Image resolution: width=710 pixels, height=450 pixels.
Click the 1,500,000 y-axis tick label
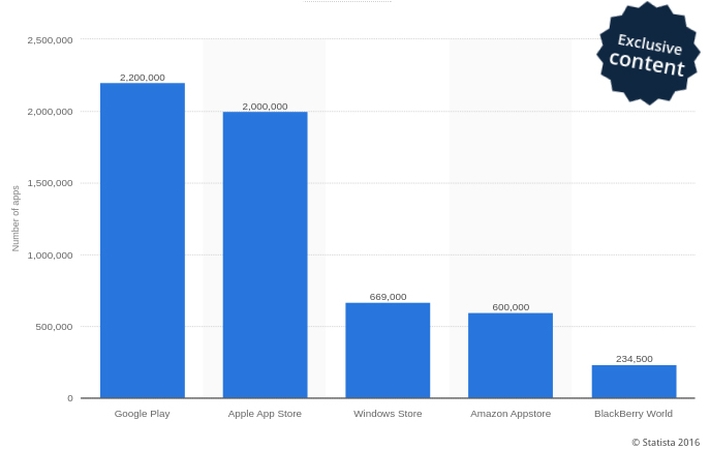(x=50, y=183)
